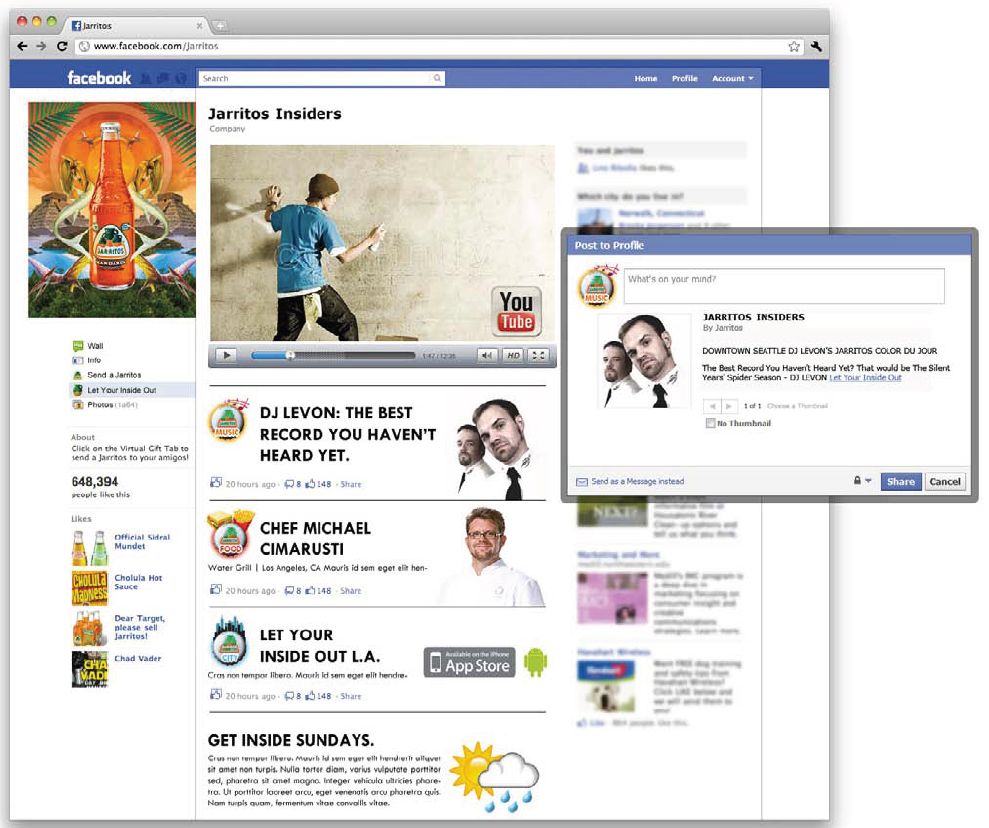
Task: Open the browser wrench menu
Action: 816,46
